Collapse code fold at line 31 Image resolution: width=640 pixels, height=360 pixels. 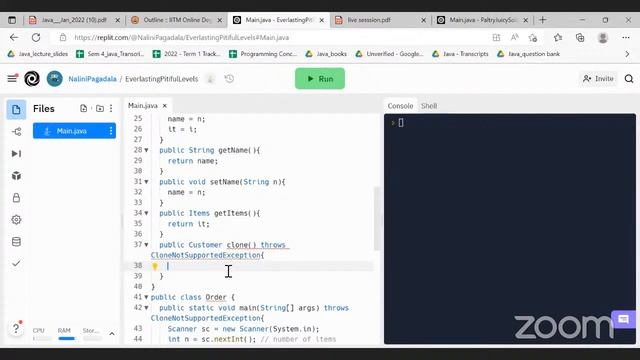pos(147,182)
